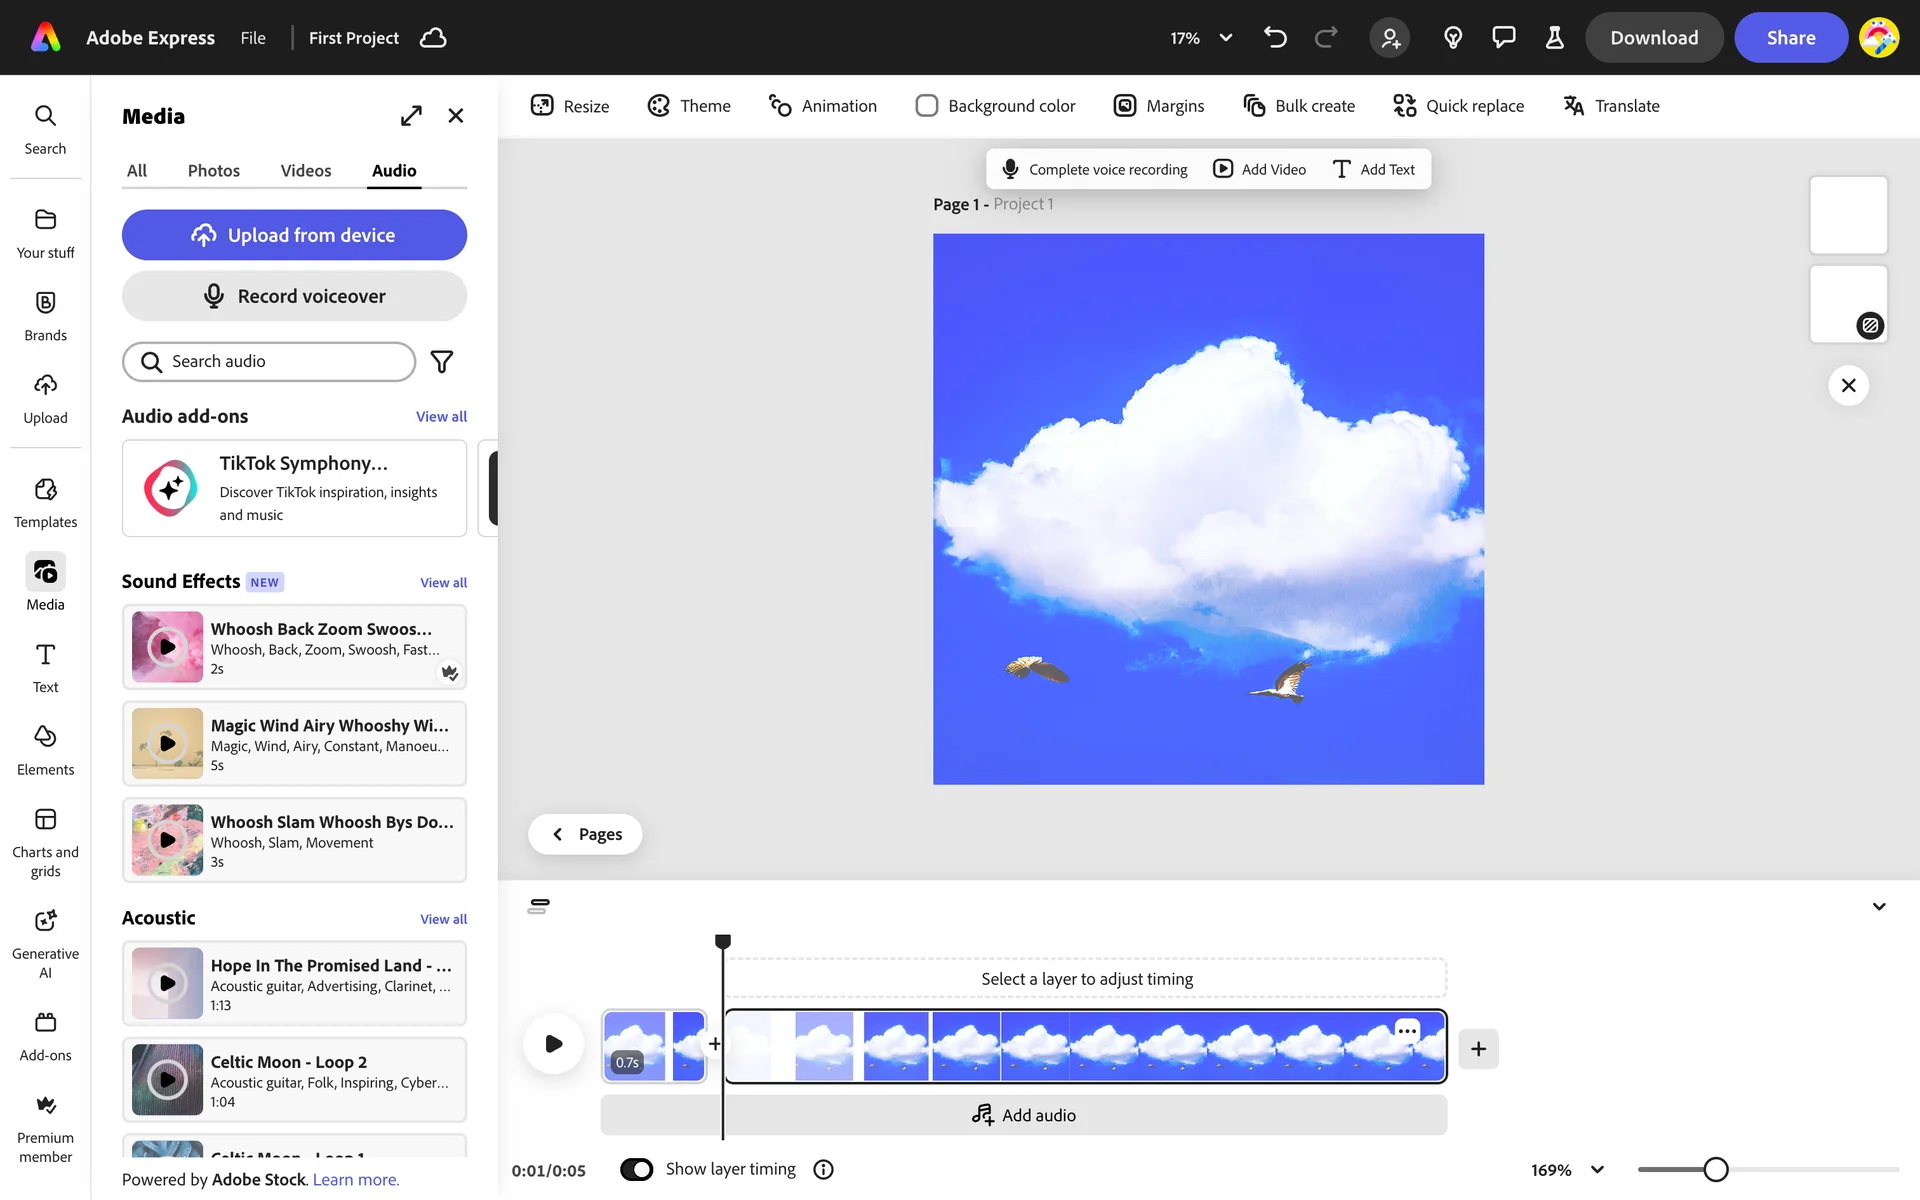Viewport: 1920px width, 1200px height.
Task: Expand the Media panel with arrows icon
Action: (x=411, y=116)
